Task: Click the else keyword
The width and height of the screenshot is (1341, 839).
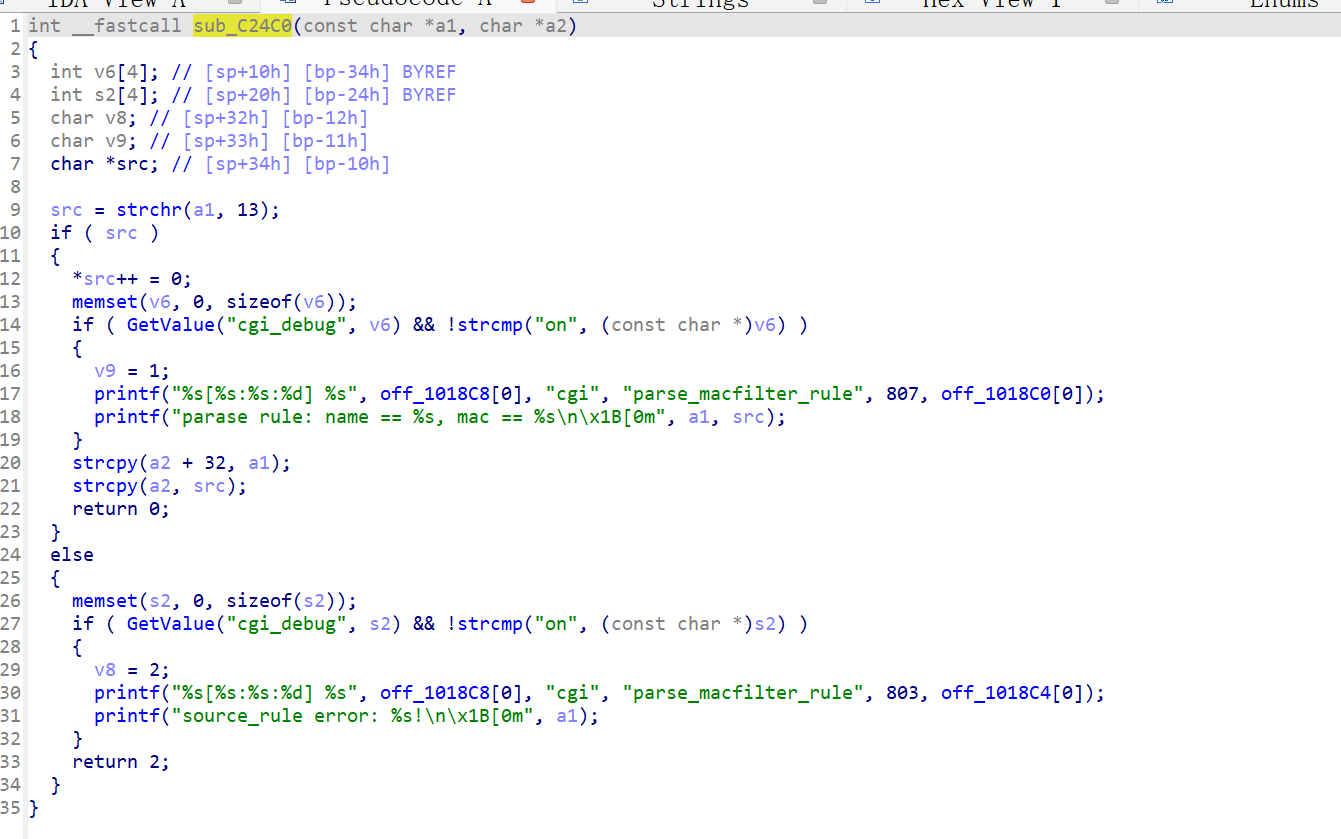Action: point(72,555)
